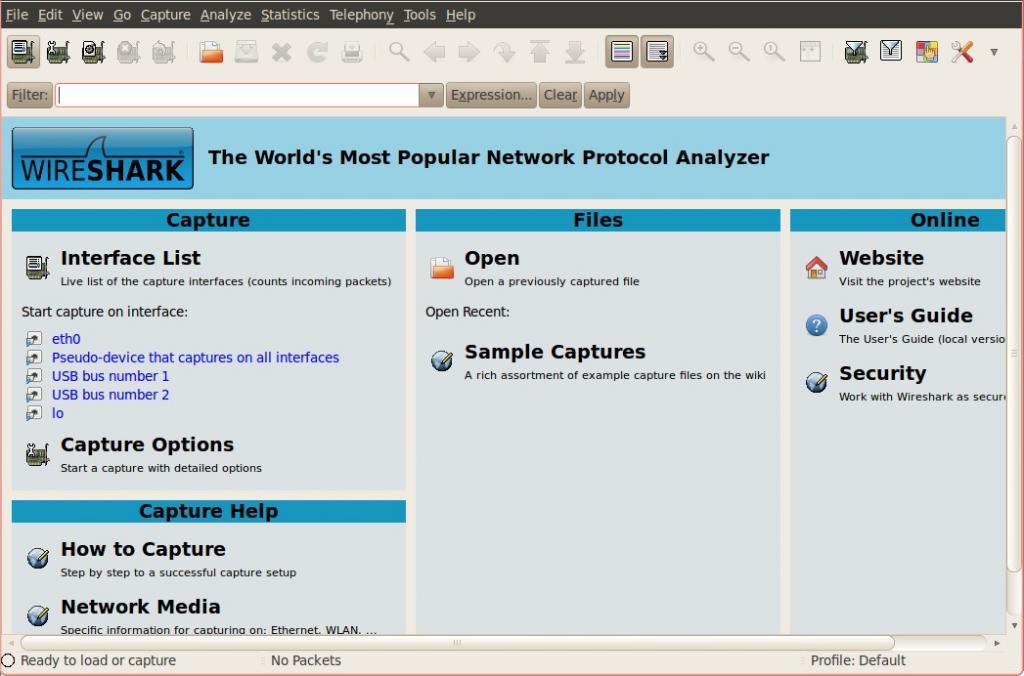
Task: Toggle auto scroll in live capture button
Action: click(657, 51)
